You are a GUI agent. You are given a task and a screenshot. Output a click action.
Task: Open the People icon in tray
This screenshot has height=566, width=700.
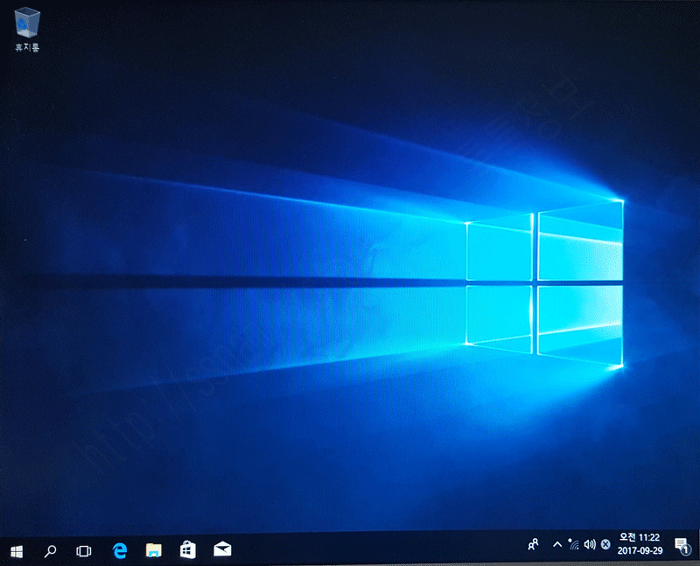[533, 544]
